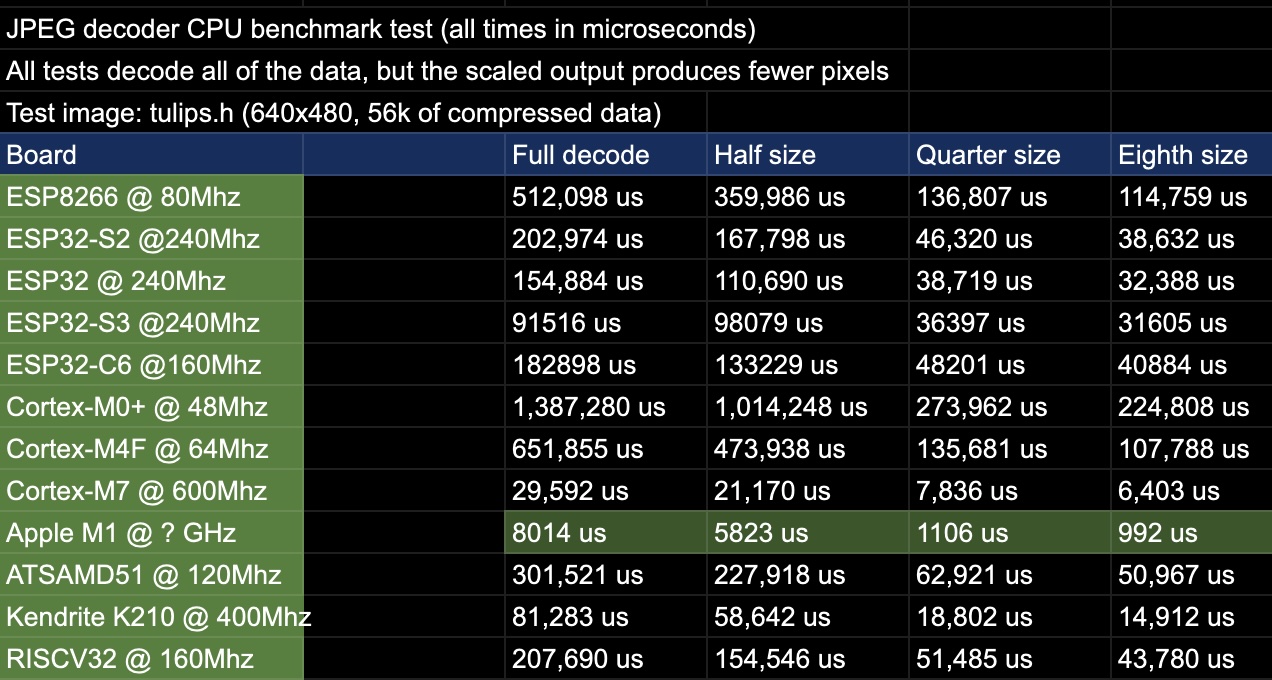The height and width of the screenshot is (680, 1272).
Task: Select the 'ESP32-S3 @240Mhz' row label
Action: pyautogui.click(x=150, y=323)
